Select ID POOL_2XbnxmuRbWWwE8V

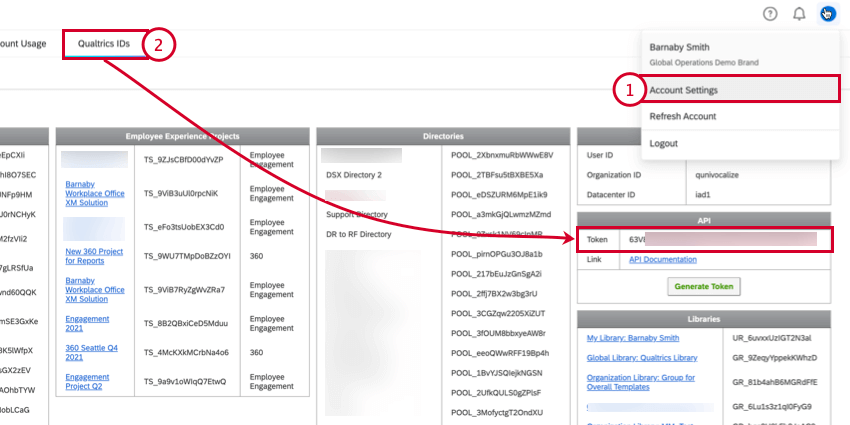pyautogui.click(x=502, y=155)
